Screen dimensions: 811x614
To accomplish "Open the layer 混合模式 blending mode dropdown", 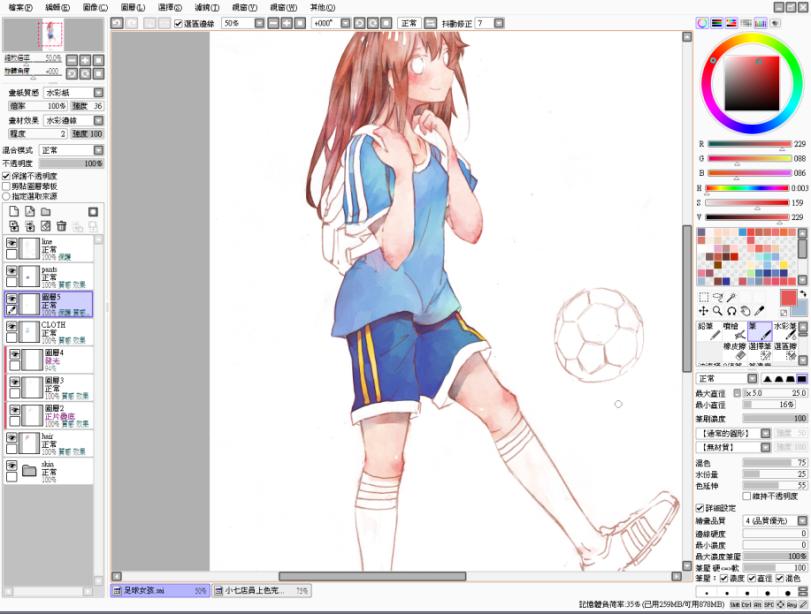I will pos(98,150).
